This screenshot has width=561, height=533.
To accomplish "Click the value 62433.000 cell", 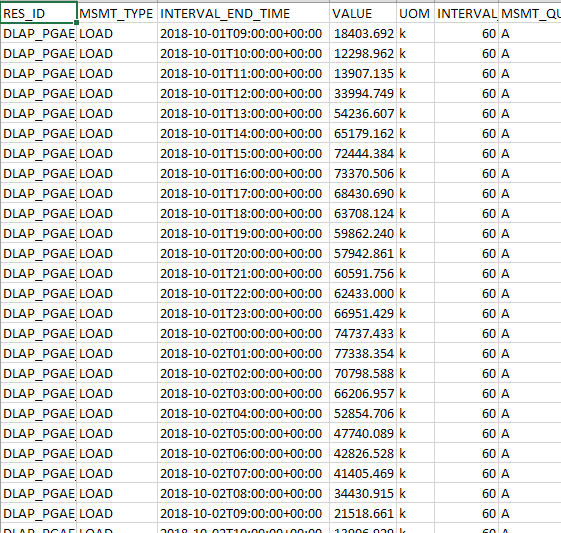I will pyautogui.click(x=363, y=293).
